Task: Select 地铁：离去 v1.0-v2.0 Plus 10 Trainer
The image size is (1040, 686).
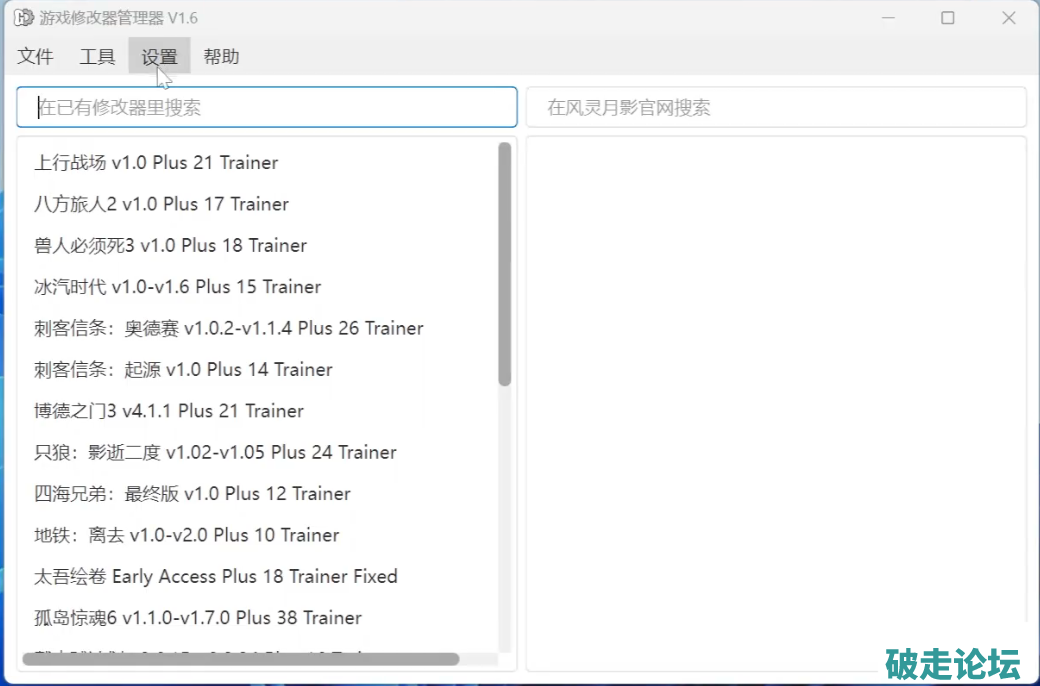Action: tap(186, 535)
